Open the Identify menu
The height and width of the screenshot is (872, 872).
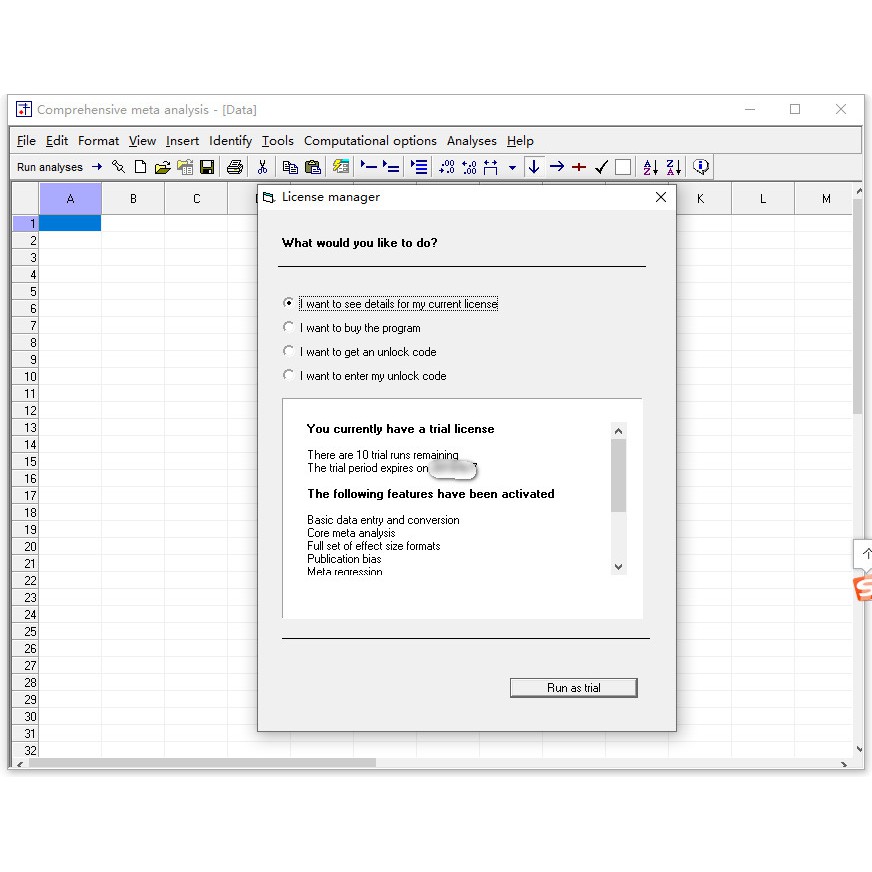[x=230, y=141]
